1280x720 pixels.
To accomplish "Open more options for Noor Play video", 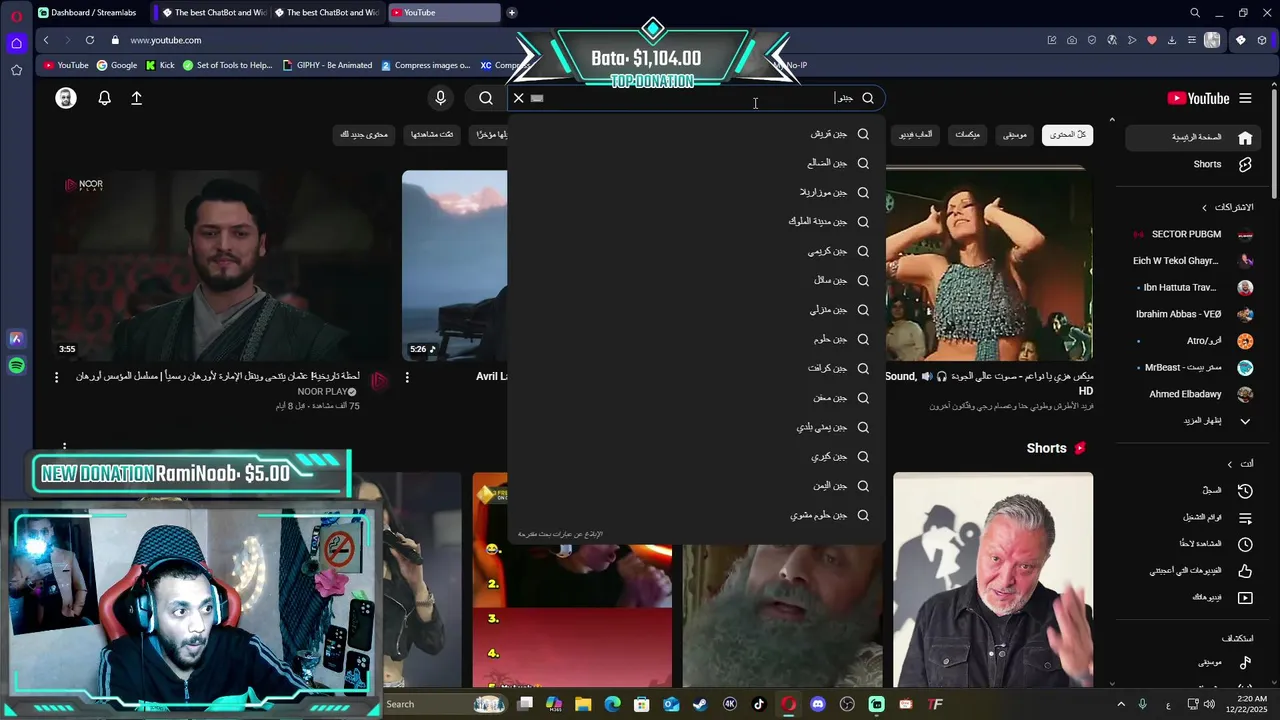I will [x=56, y=377].
